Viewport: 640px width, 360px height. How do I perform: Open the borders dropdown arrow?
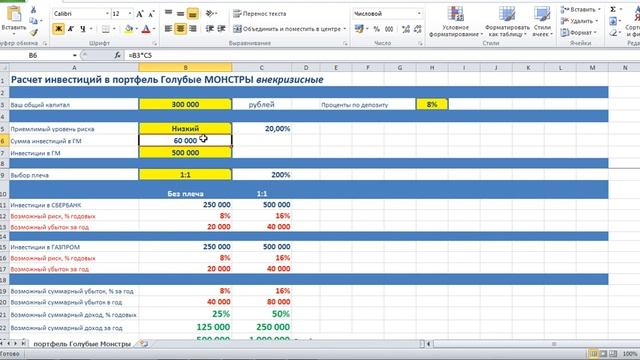tap(114, 29)
